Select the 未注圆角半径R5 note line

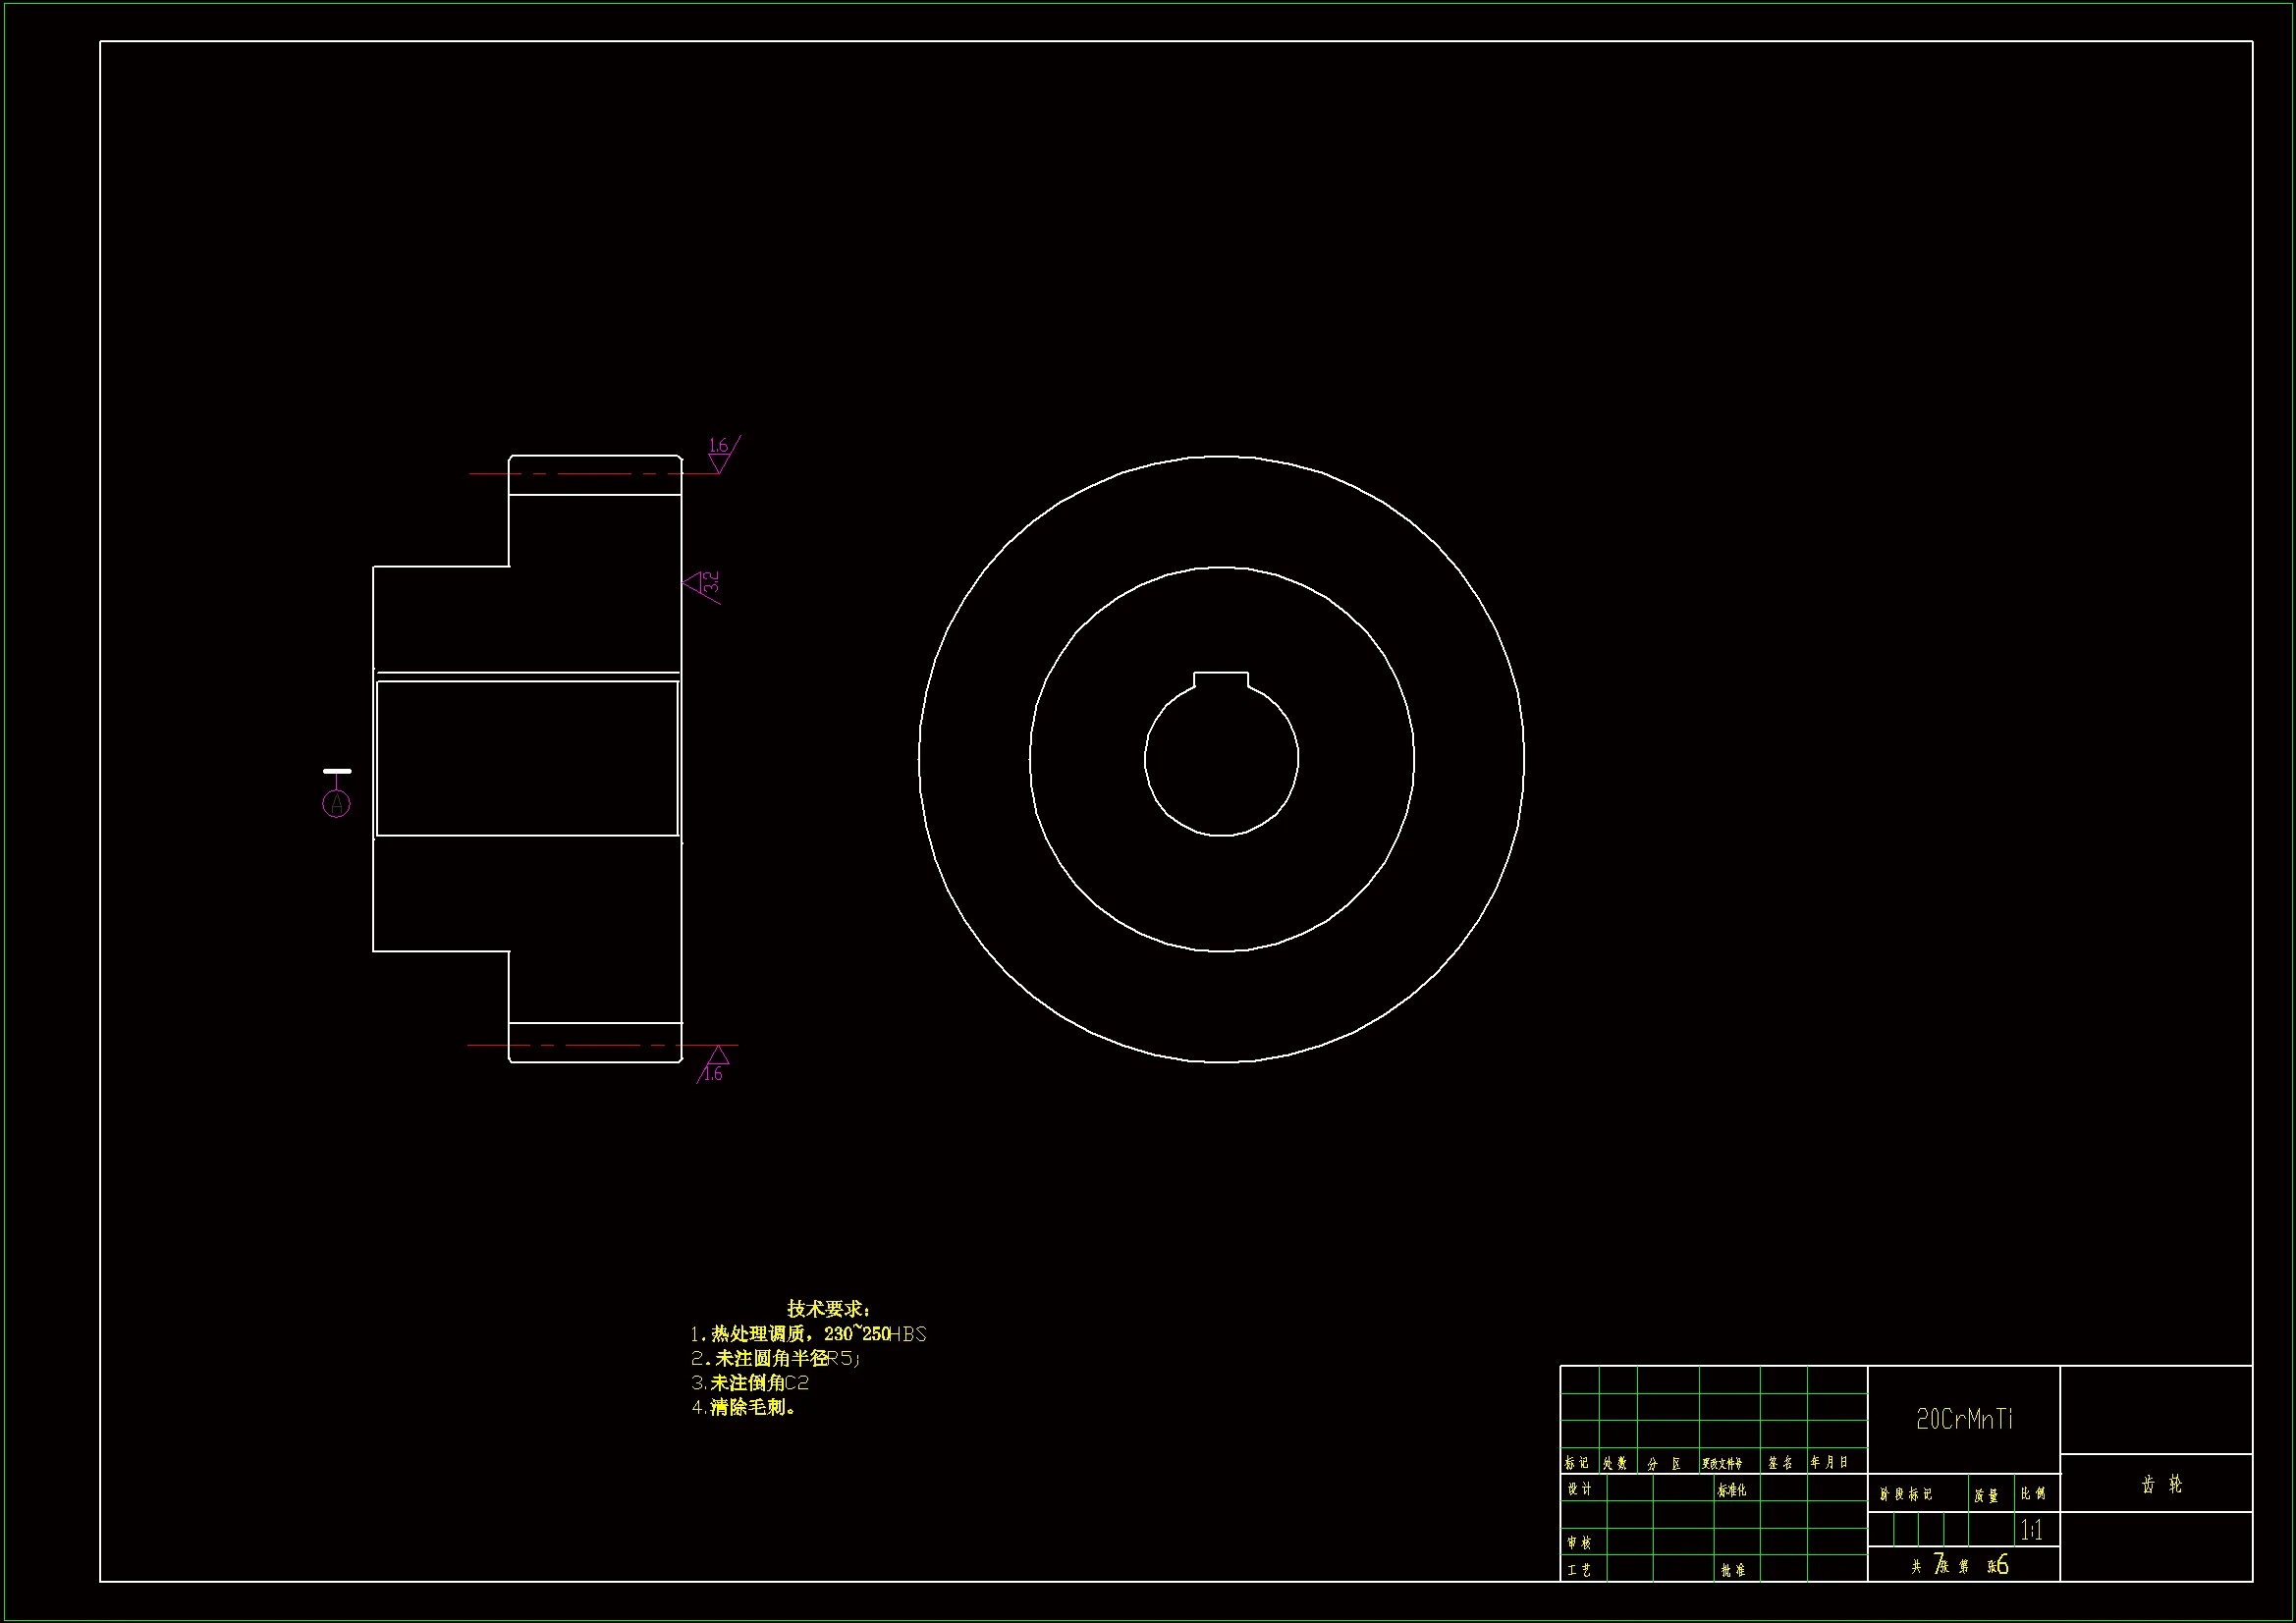(x=775, y=1358)
